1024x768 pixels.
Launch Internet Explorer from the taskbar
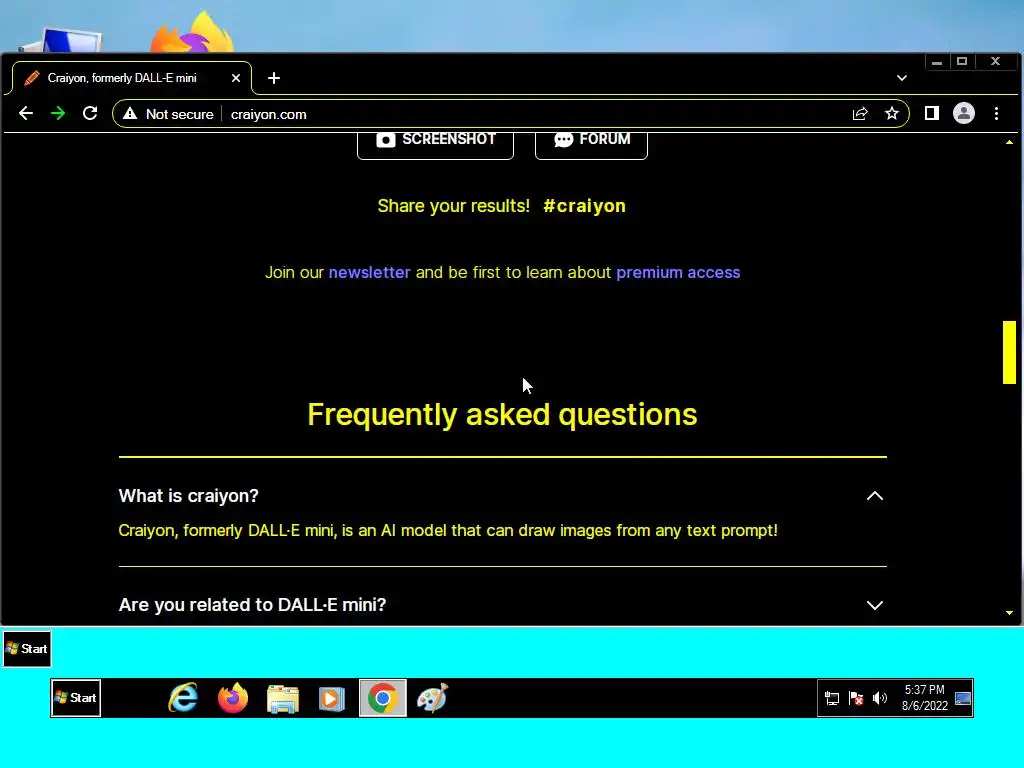pyautogui.click(x=184, y=697)
